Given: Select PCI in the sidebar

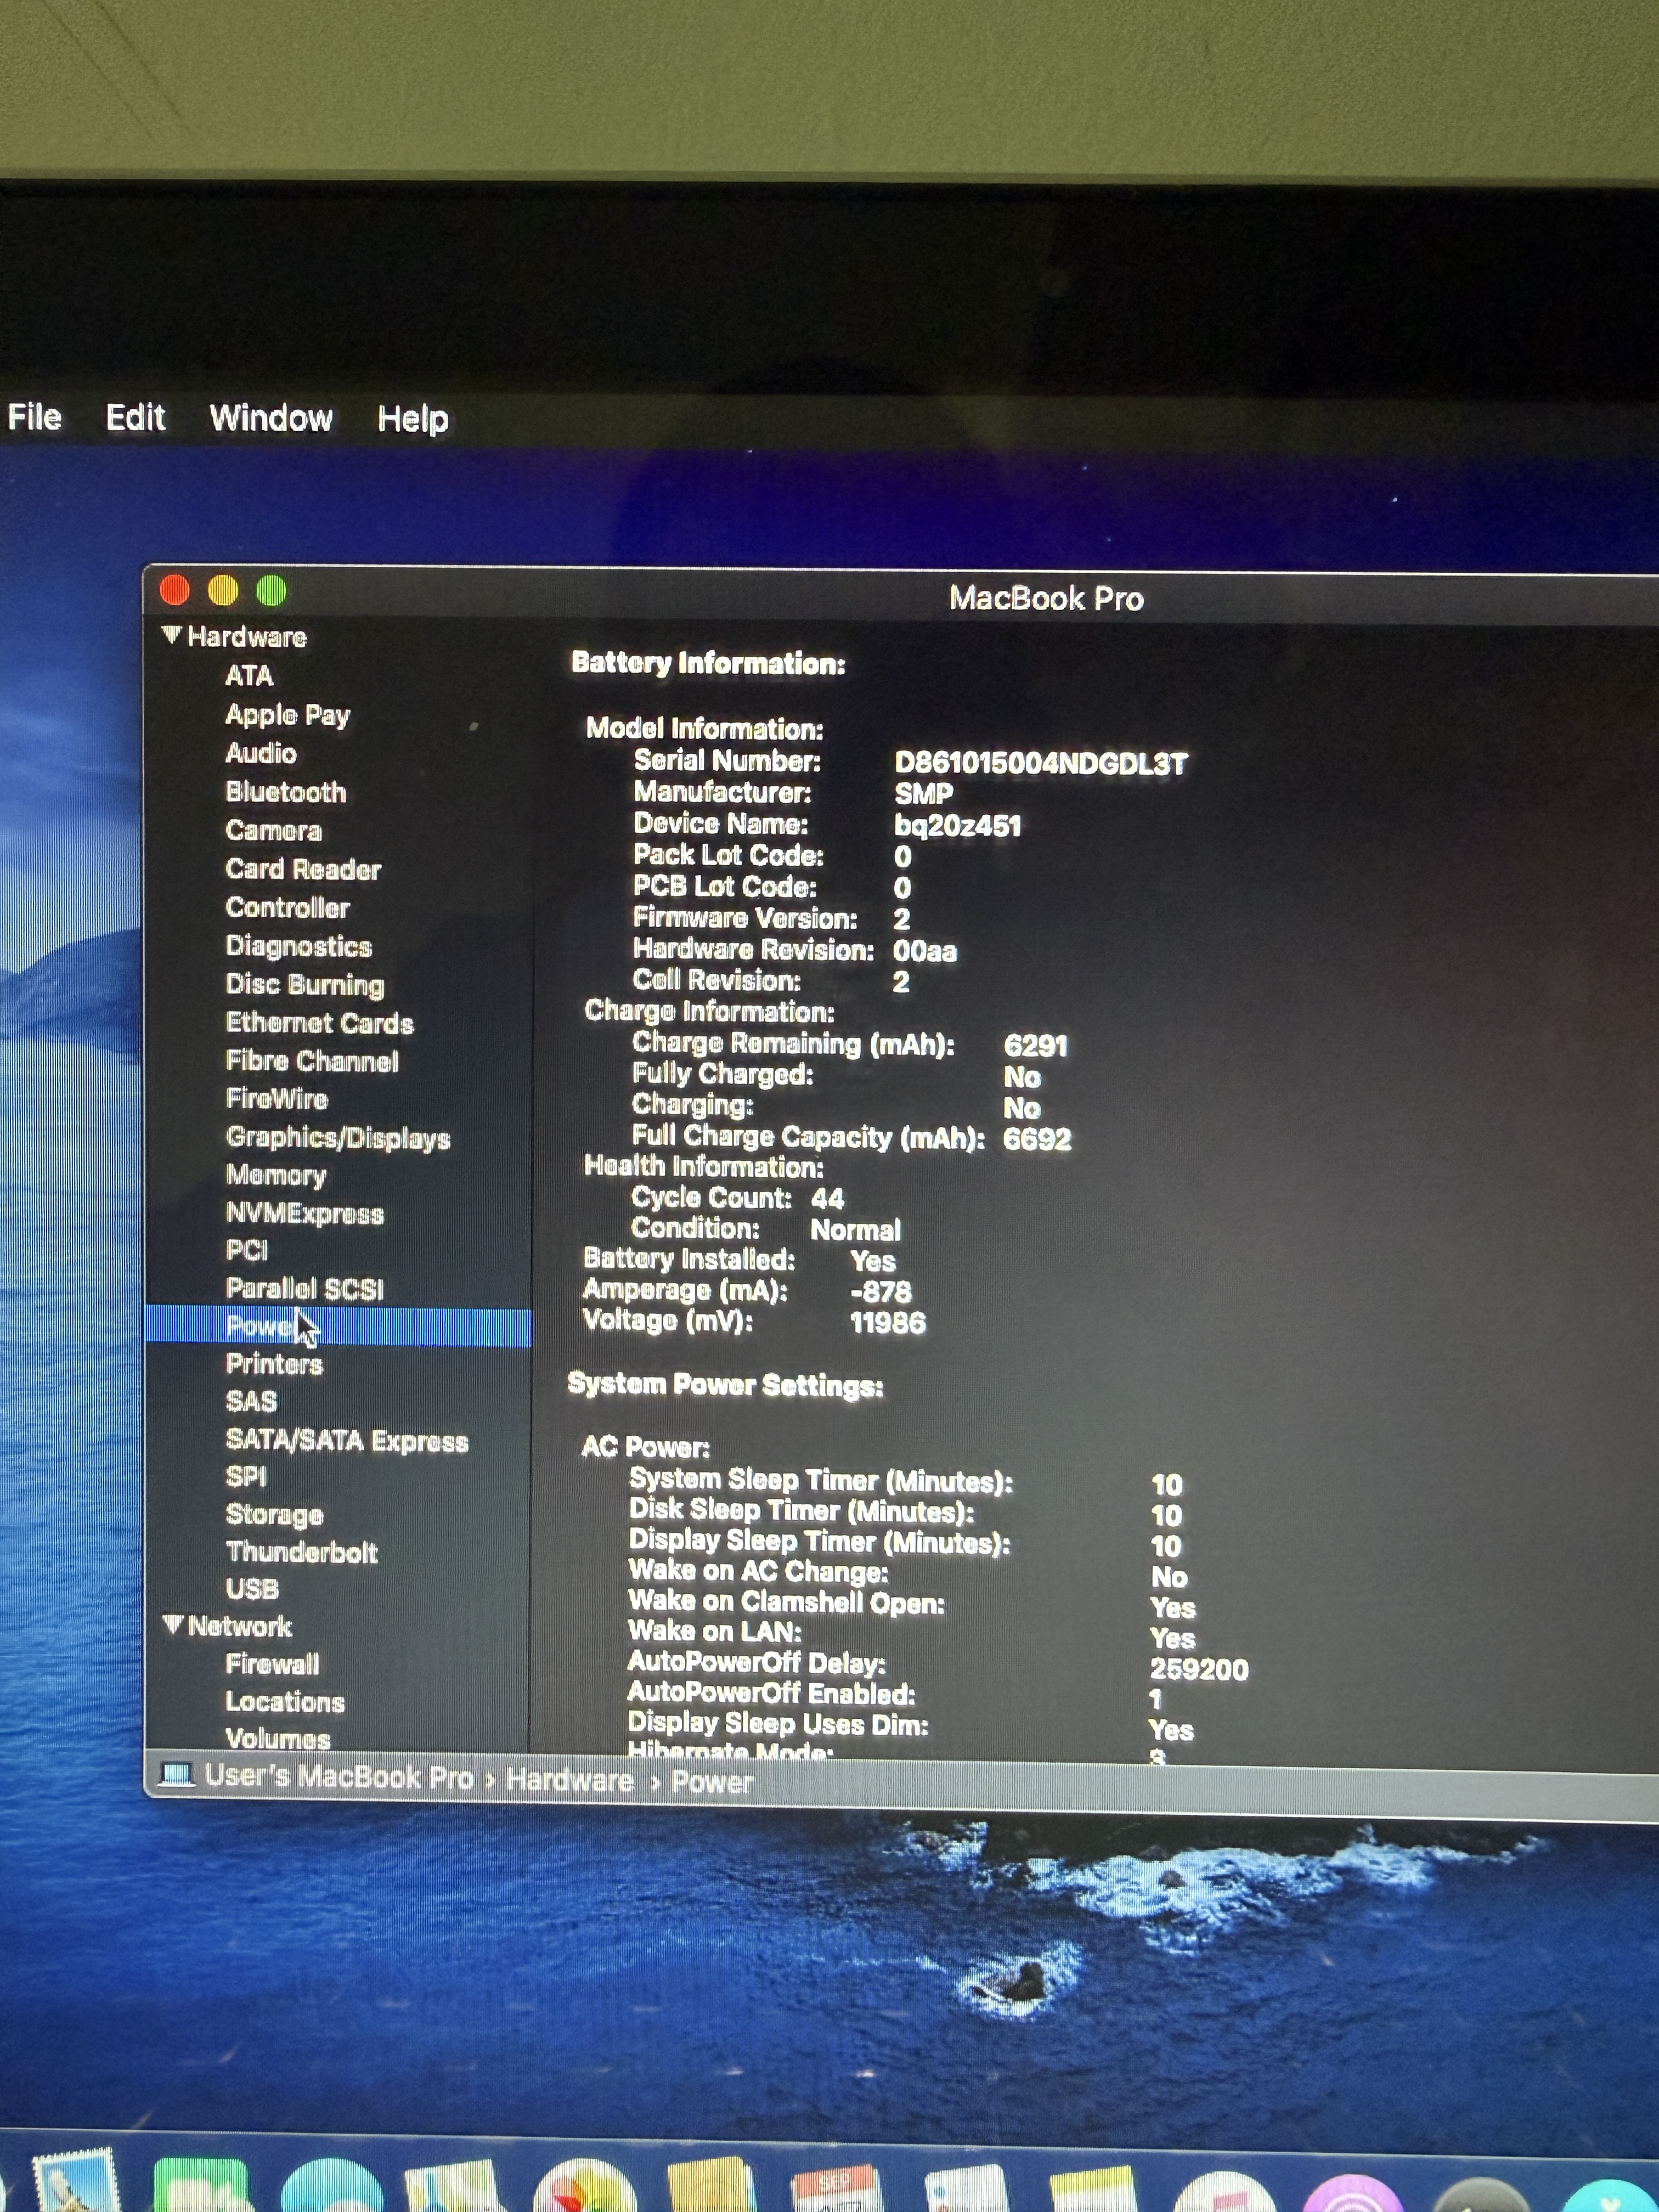Looking at the screenshot, I should pyautogui.click(x=247, y=1251).
